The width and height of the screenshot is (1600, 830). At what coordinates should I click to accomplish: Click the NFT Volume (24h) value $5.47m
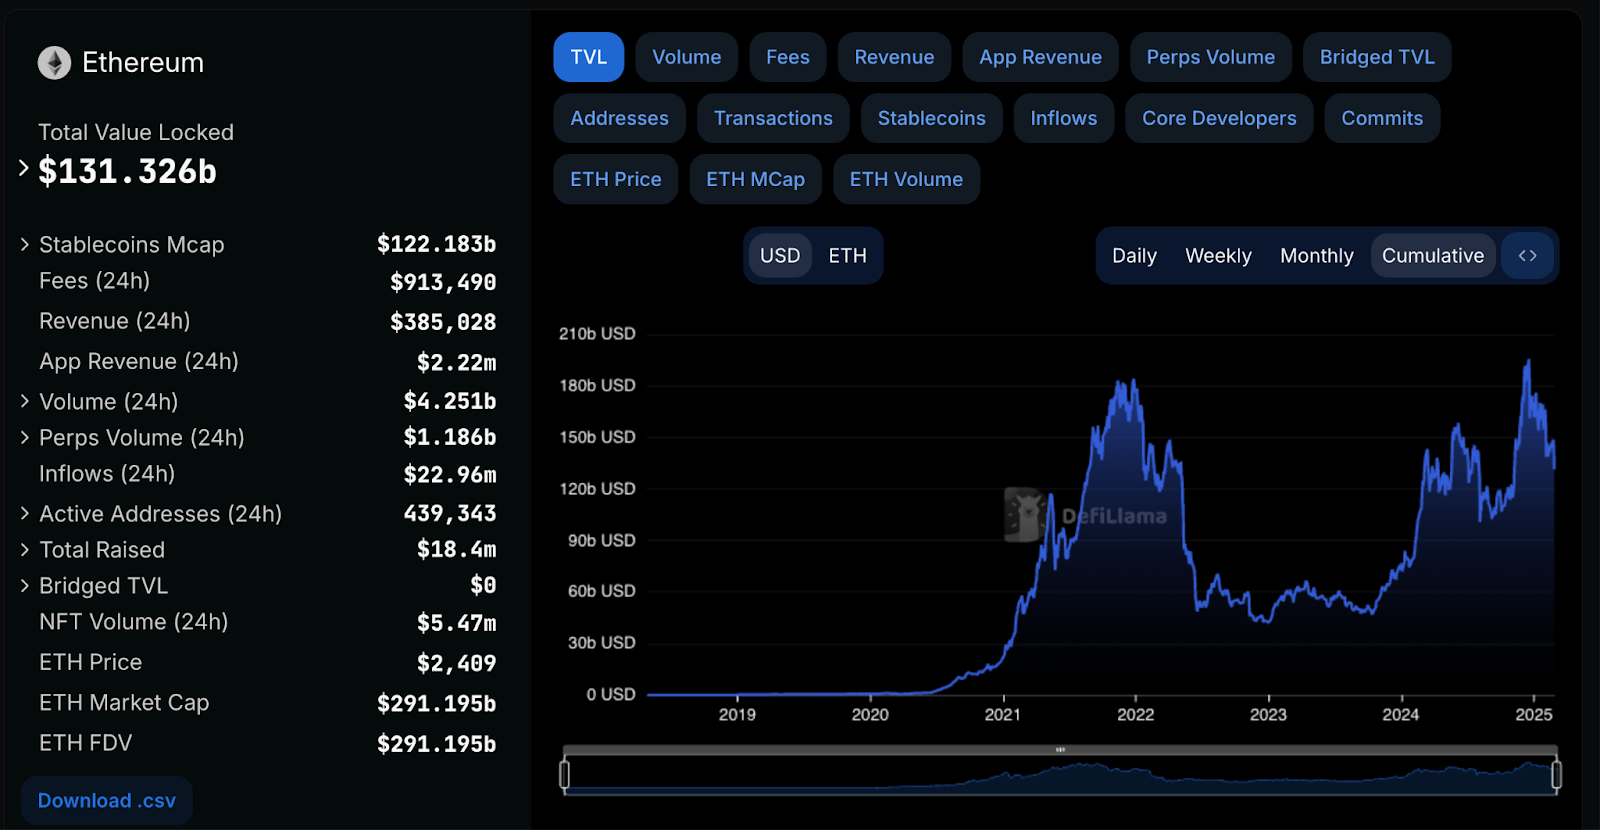[456, 623]
